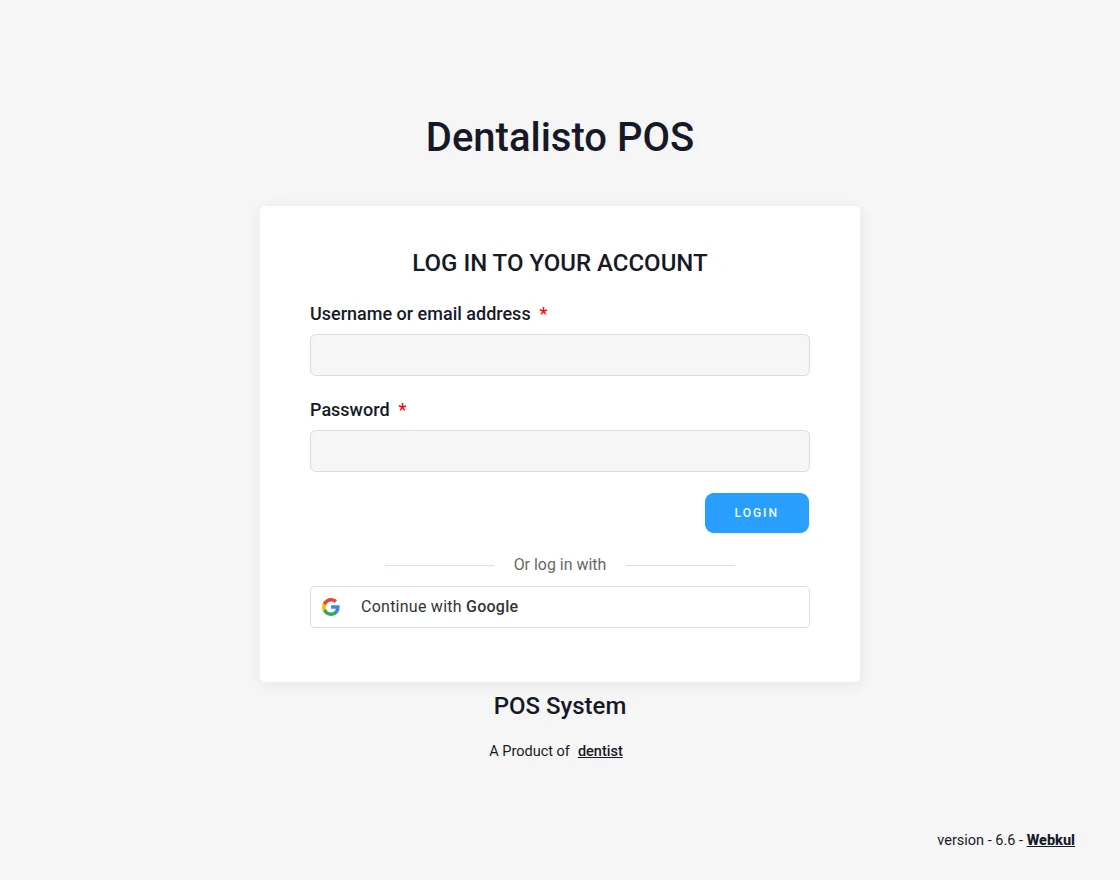Select the red asterisk beside Password label

coord(402,409)
